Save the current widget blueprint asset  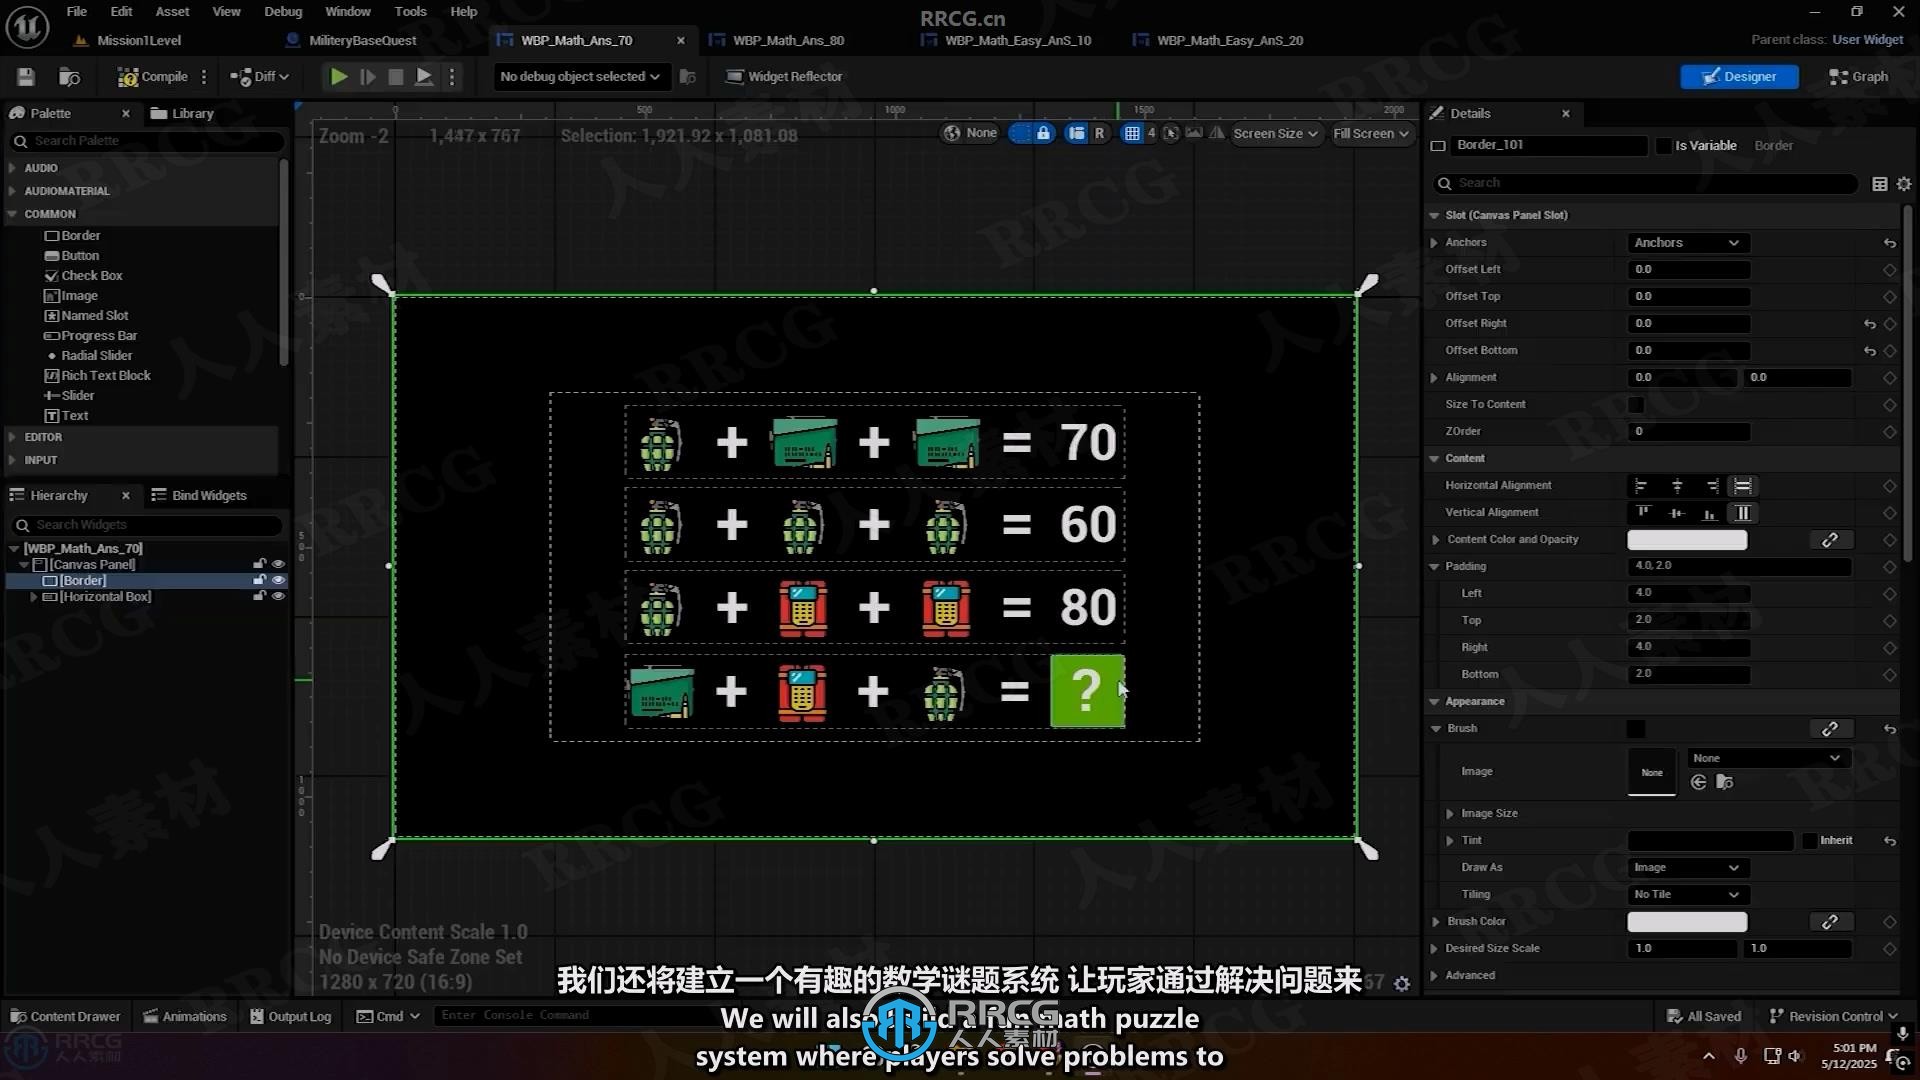[26, 77]
